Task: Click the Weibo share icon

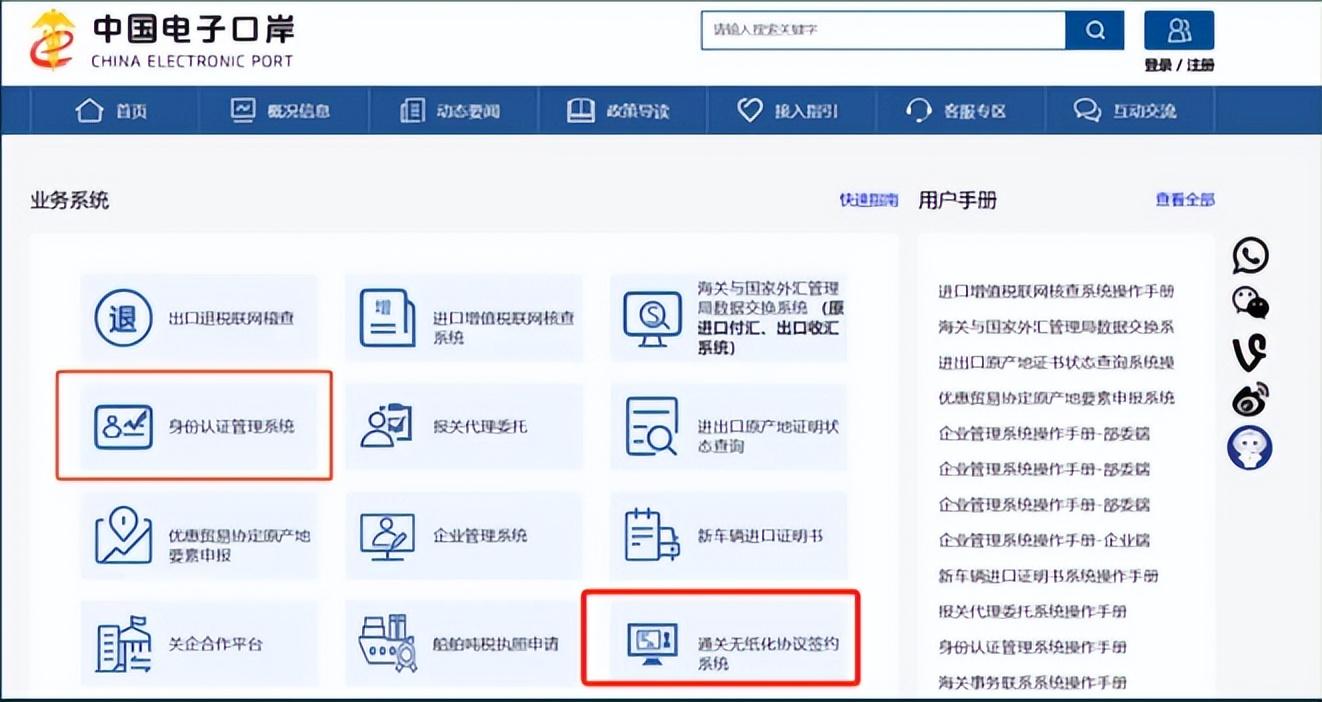Action: pyautogui.click(x=1249, y=400)
